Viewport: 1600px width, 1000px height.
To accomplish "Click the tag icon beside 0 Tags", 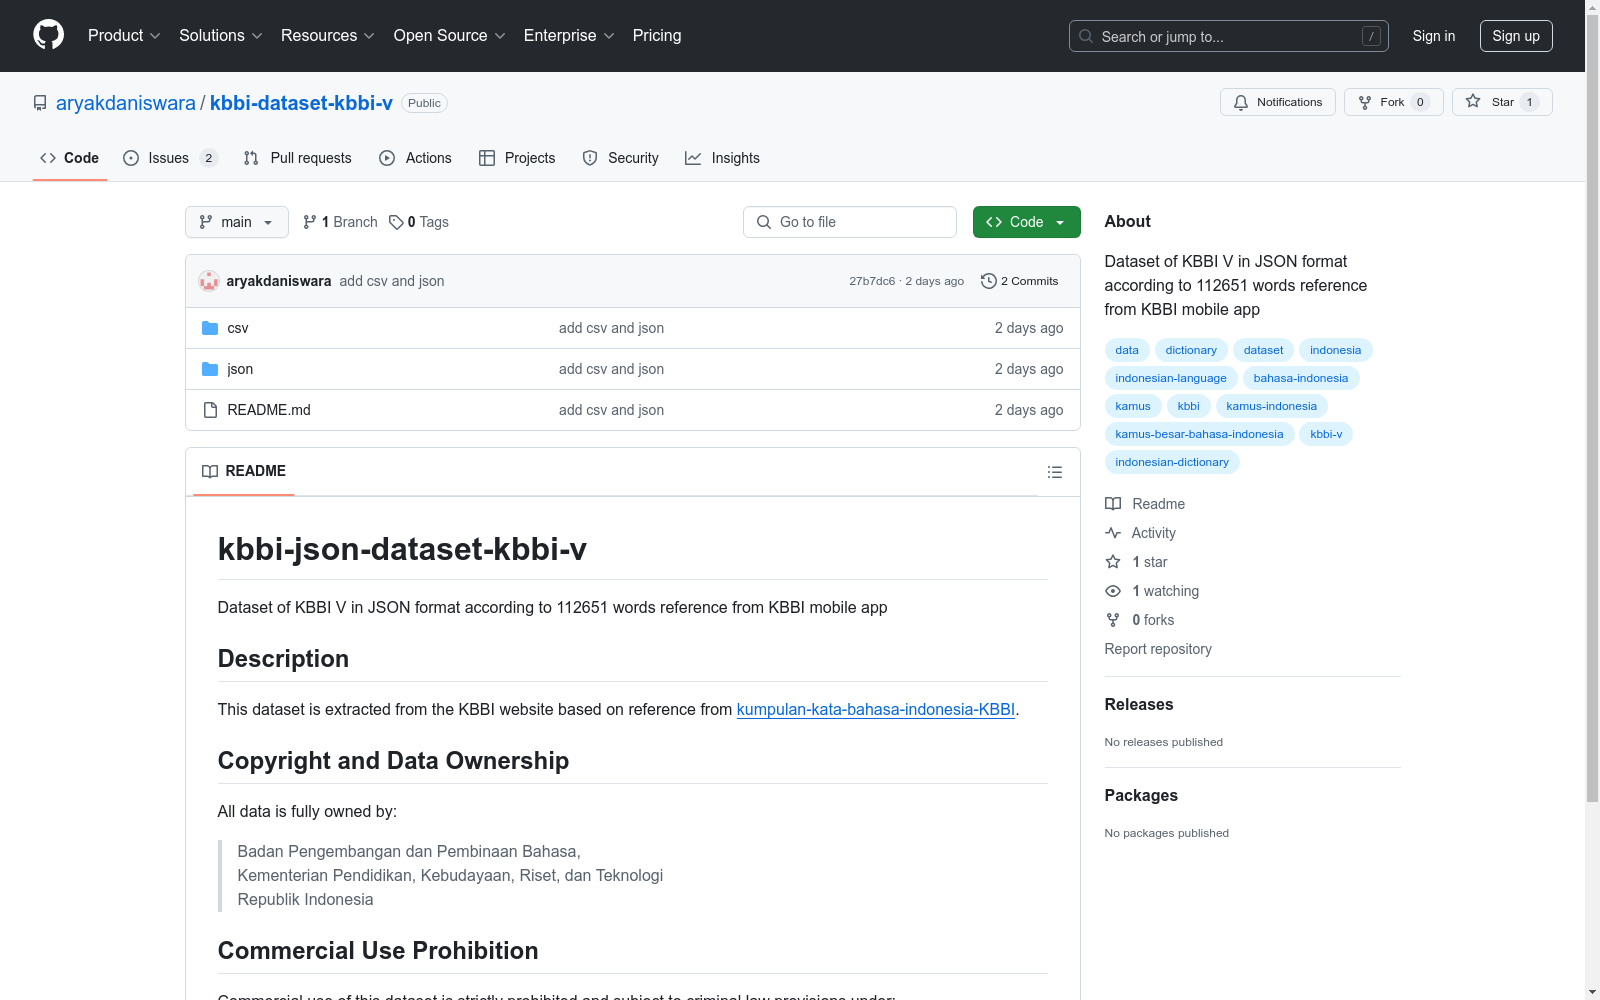I will 396,222.
